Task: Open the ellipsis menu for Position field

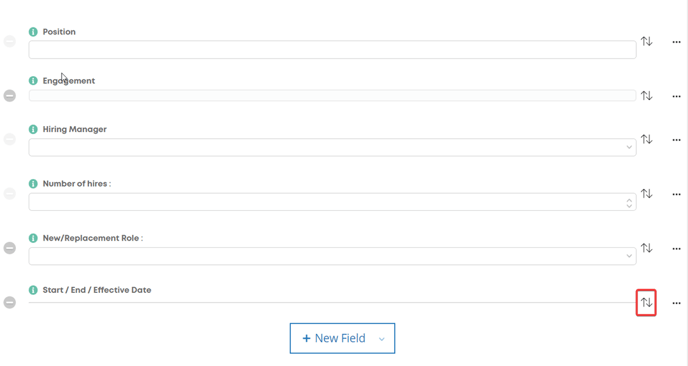Action: [x=676, y=42]
